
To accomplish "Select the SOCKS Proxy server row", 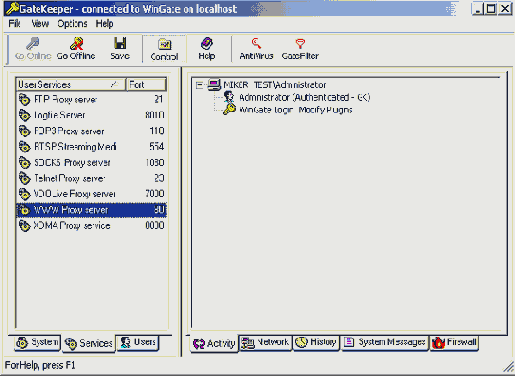I will [x=91, y=162].
